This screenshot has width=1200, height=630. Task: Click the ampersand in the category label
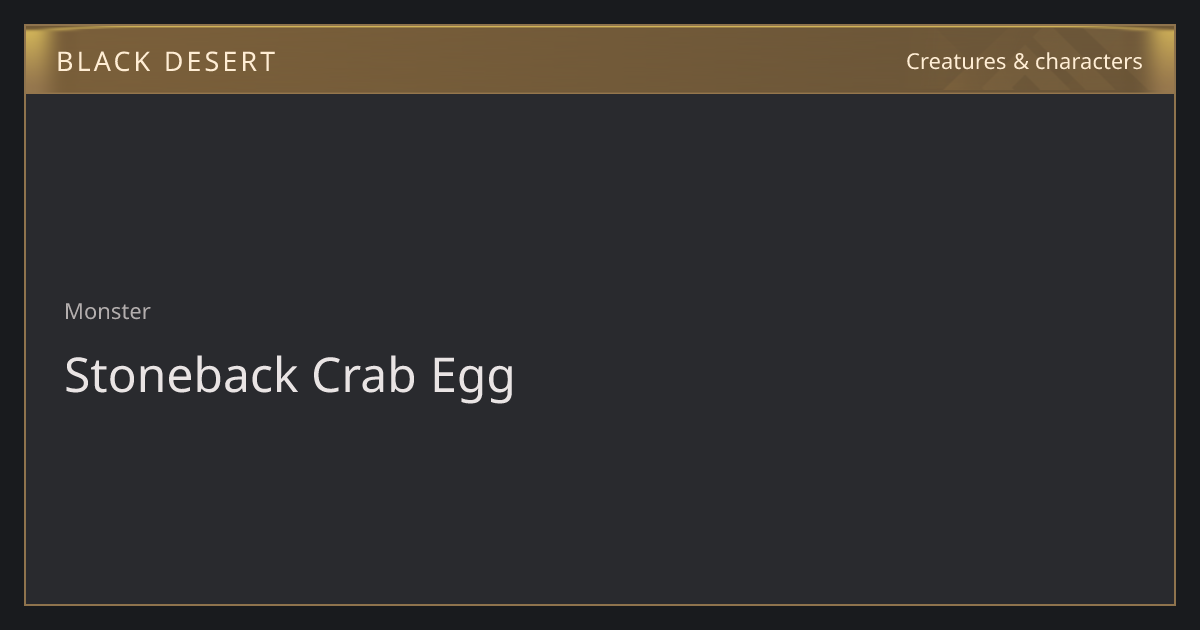[x=1020, y=61]
